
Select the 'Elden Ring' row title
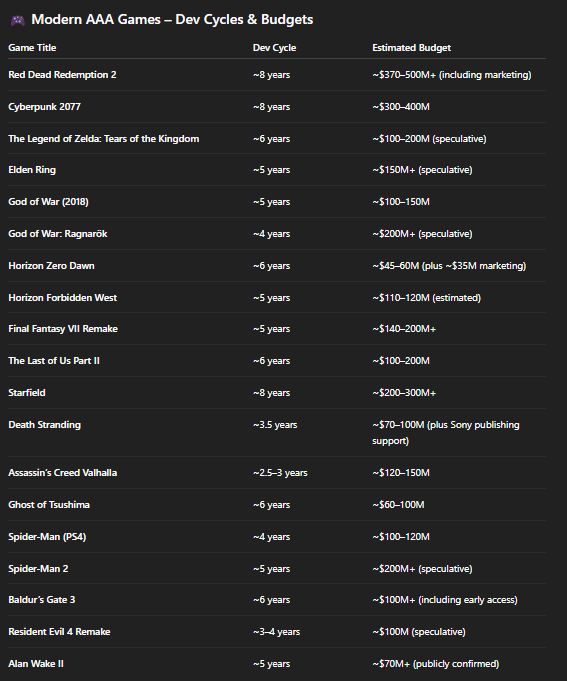[x=32, y=170]
